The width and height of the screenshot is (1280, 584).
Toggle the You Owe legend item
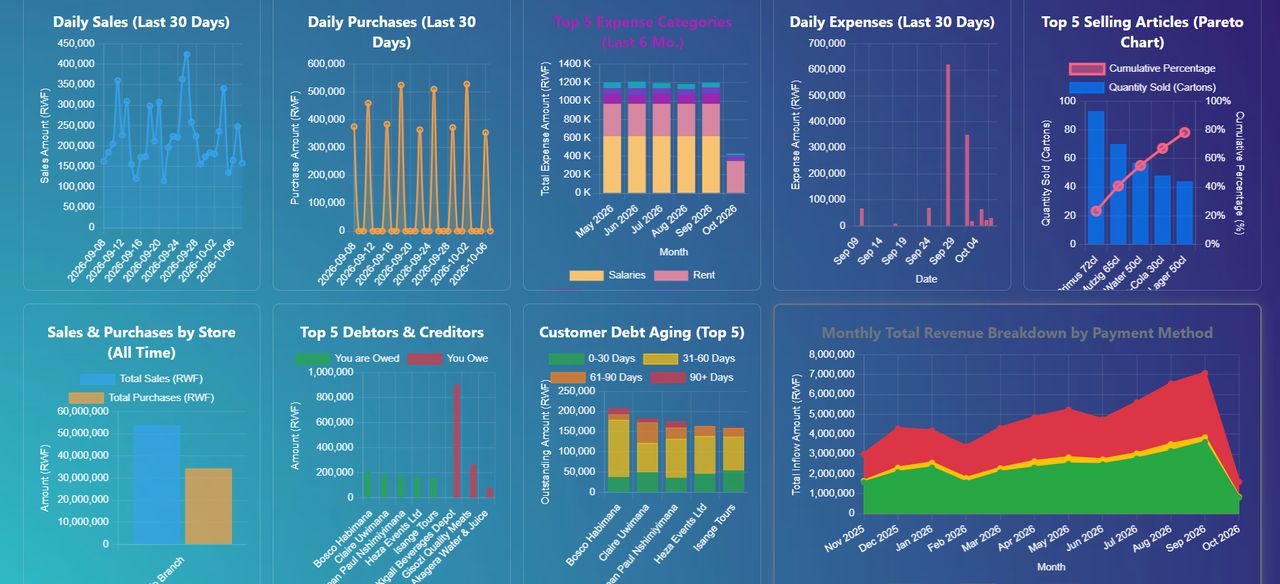[448, 358]
